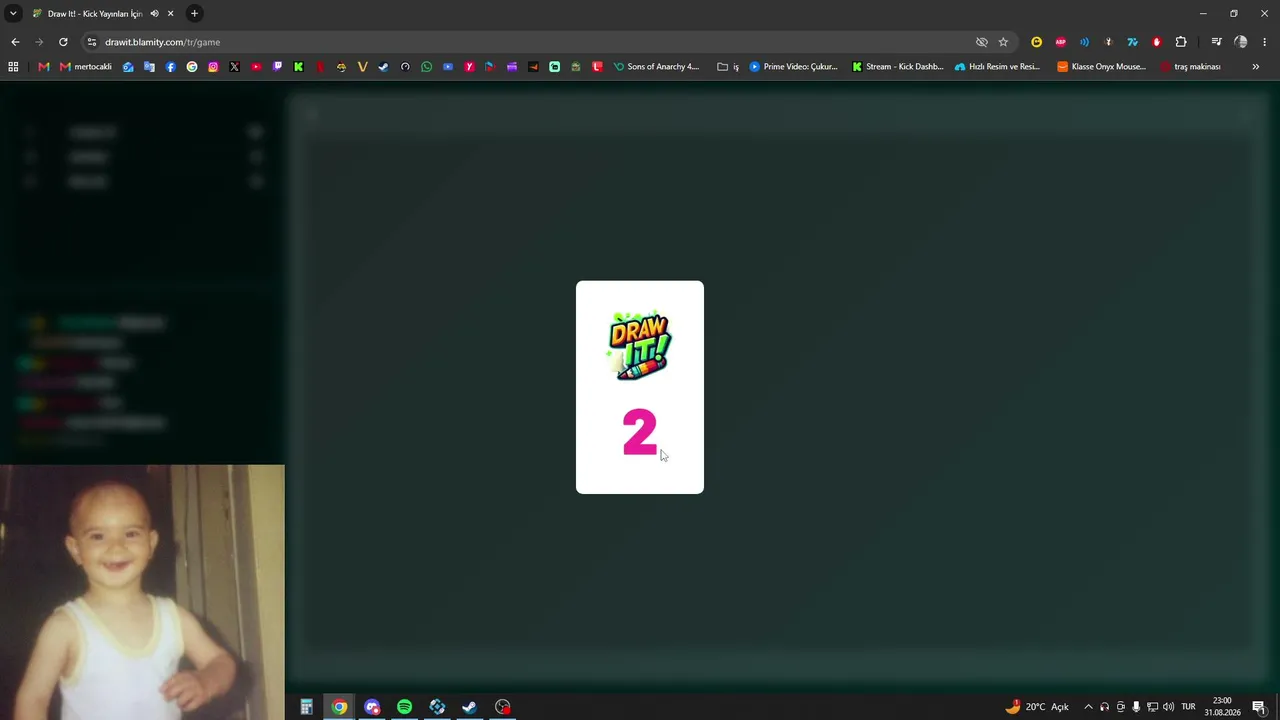Open the yellow smiley extension
The width and height of the screenshot is (1280, 720).
1036,42
